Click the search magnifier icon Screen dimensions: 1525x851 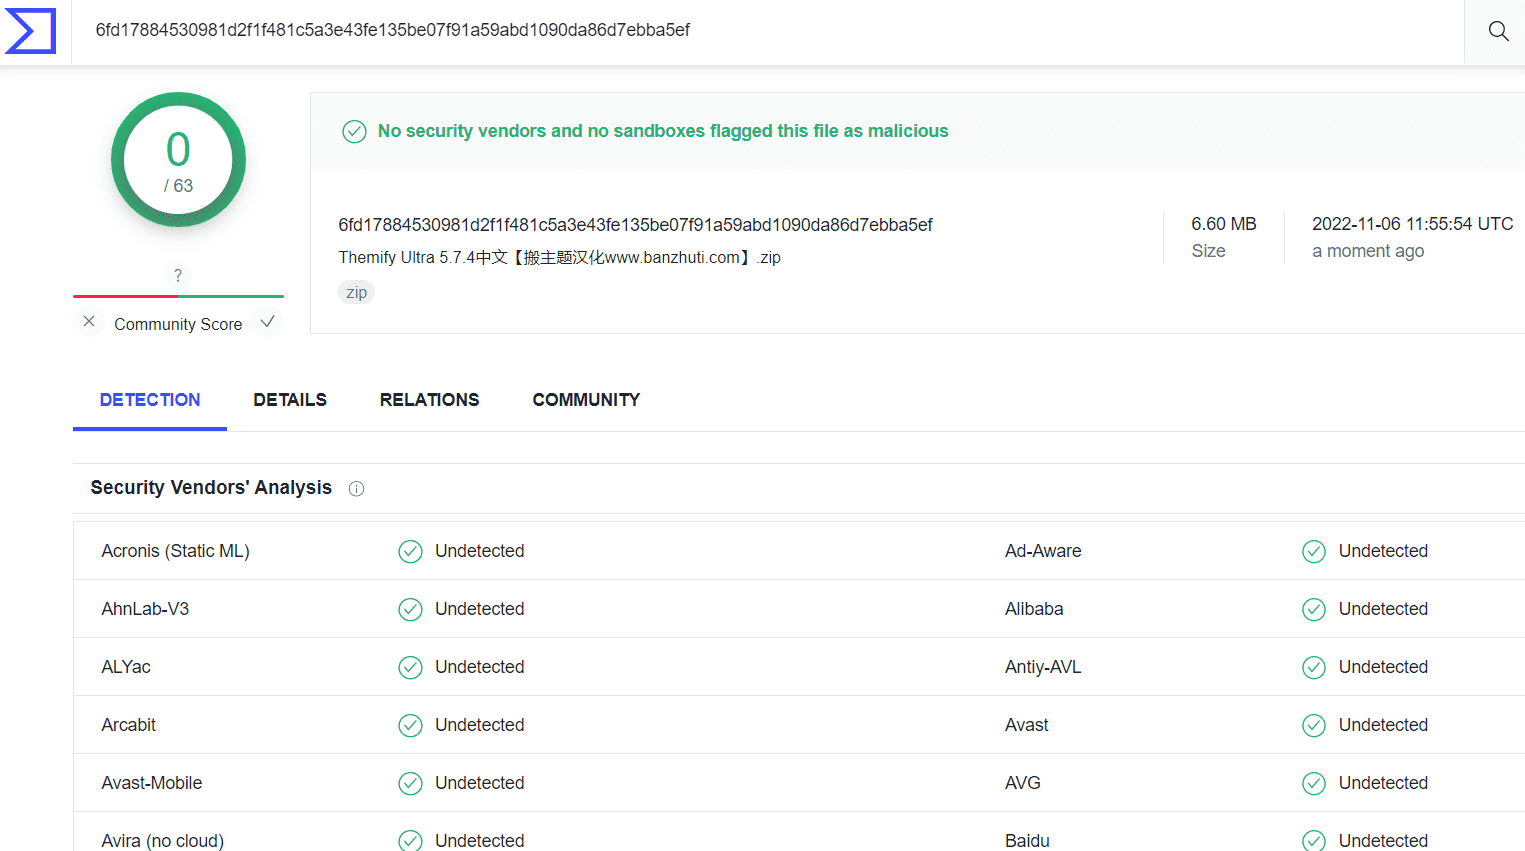point(1498,31)
